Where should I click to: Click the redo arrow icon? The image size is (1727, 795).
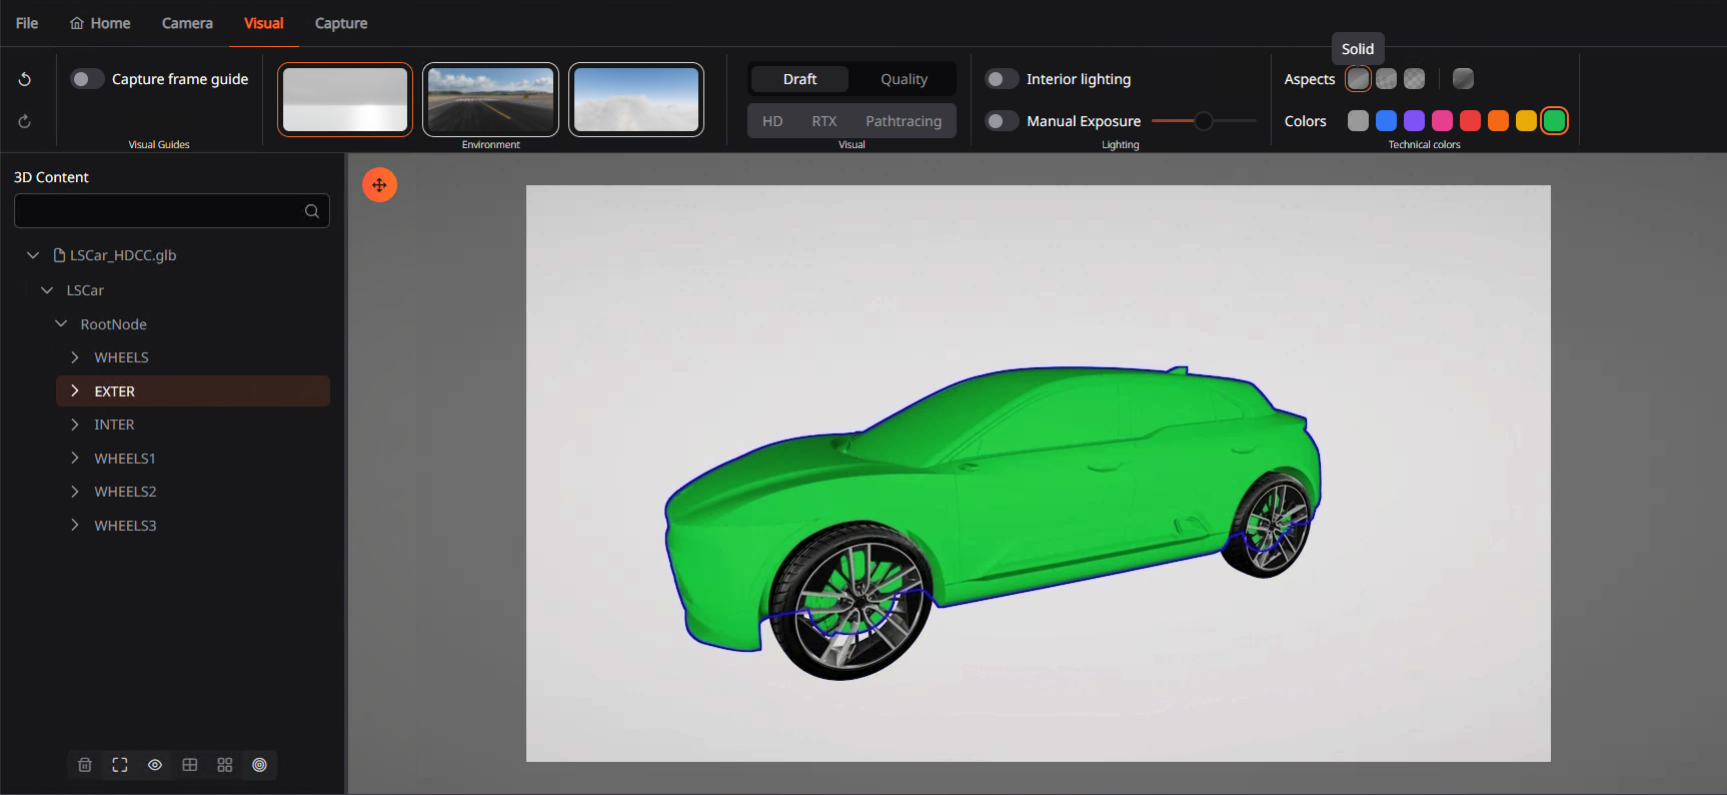25,122
